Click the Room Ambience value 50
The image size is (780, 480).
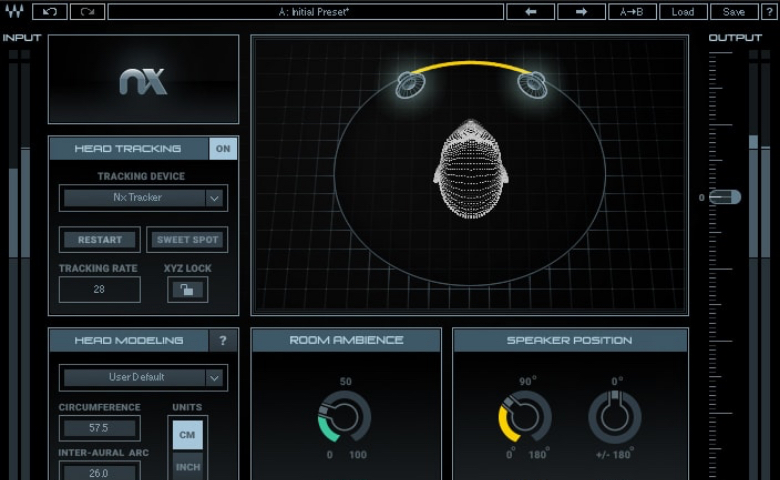point(346,382)
